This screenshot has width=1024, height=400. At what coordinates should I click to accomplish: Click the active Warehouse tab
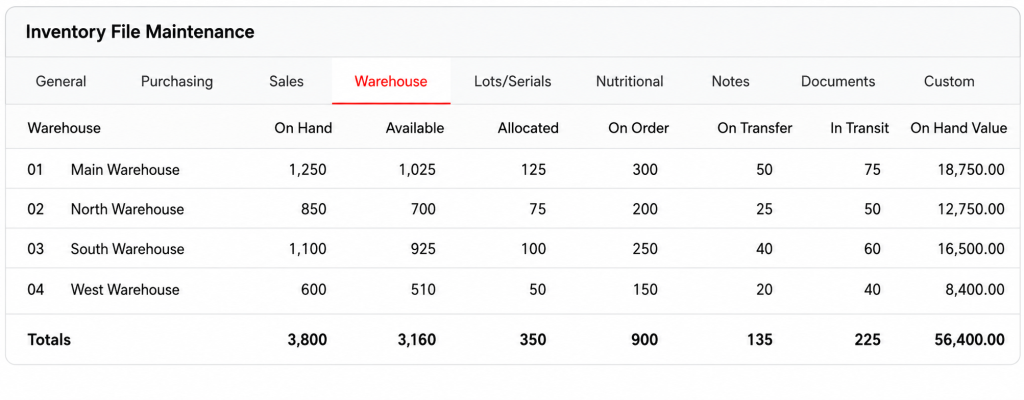391,82
